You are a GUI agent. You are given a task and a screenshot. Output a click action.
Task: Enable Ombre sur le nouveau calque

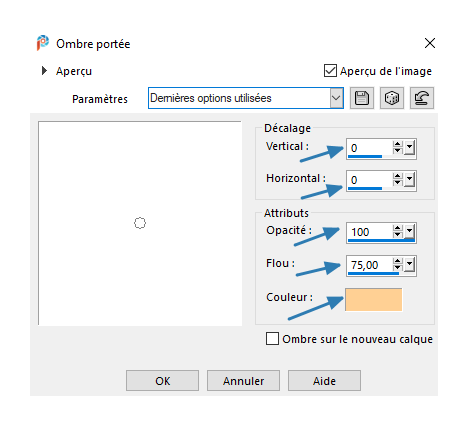[x=272, y=339]
